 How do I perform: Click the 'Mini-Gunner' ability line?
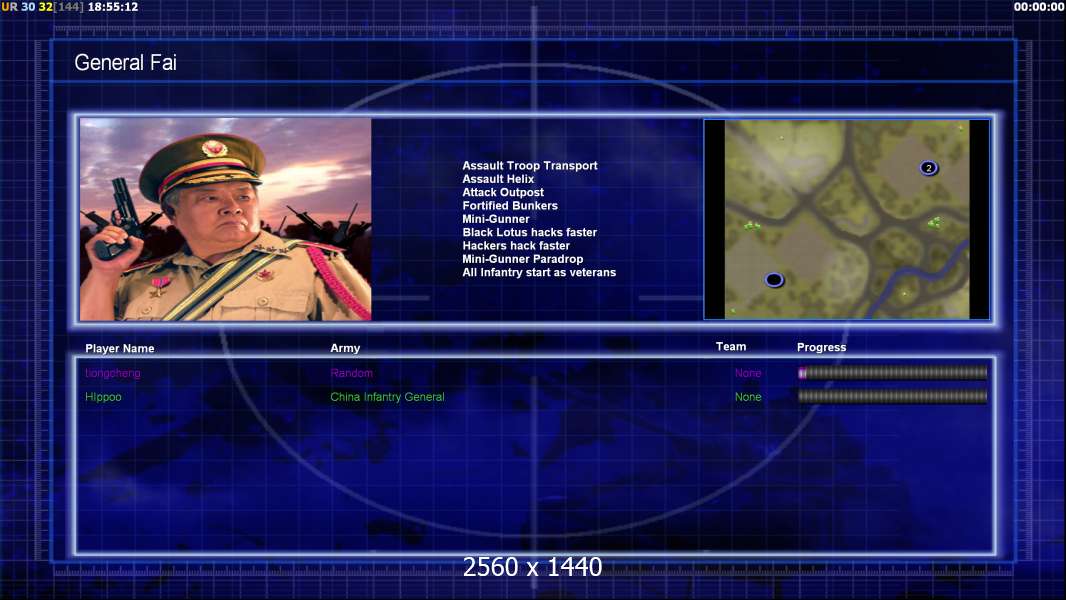pos(496,219)
